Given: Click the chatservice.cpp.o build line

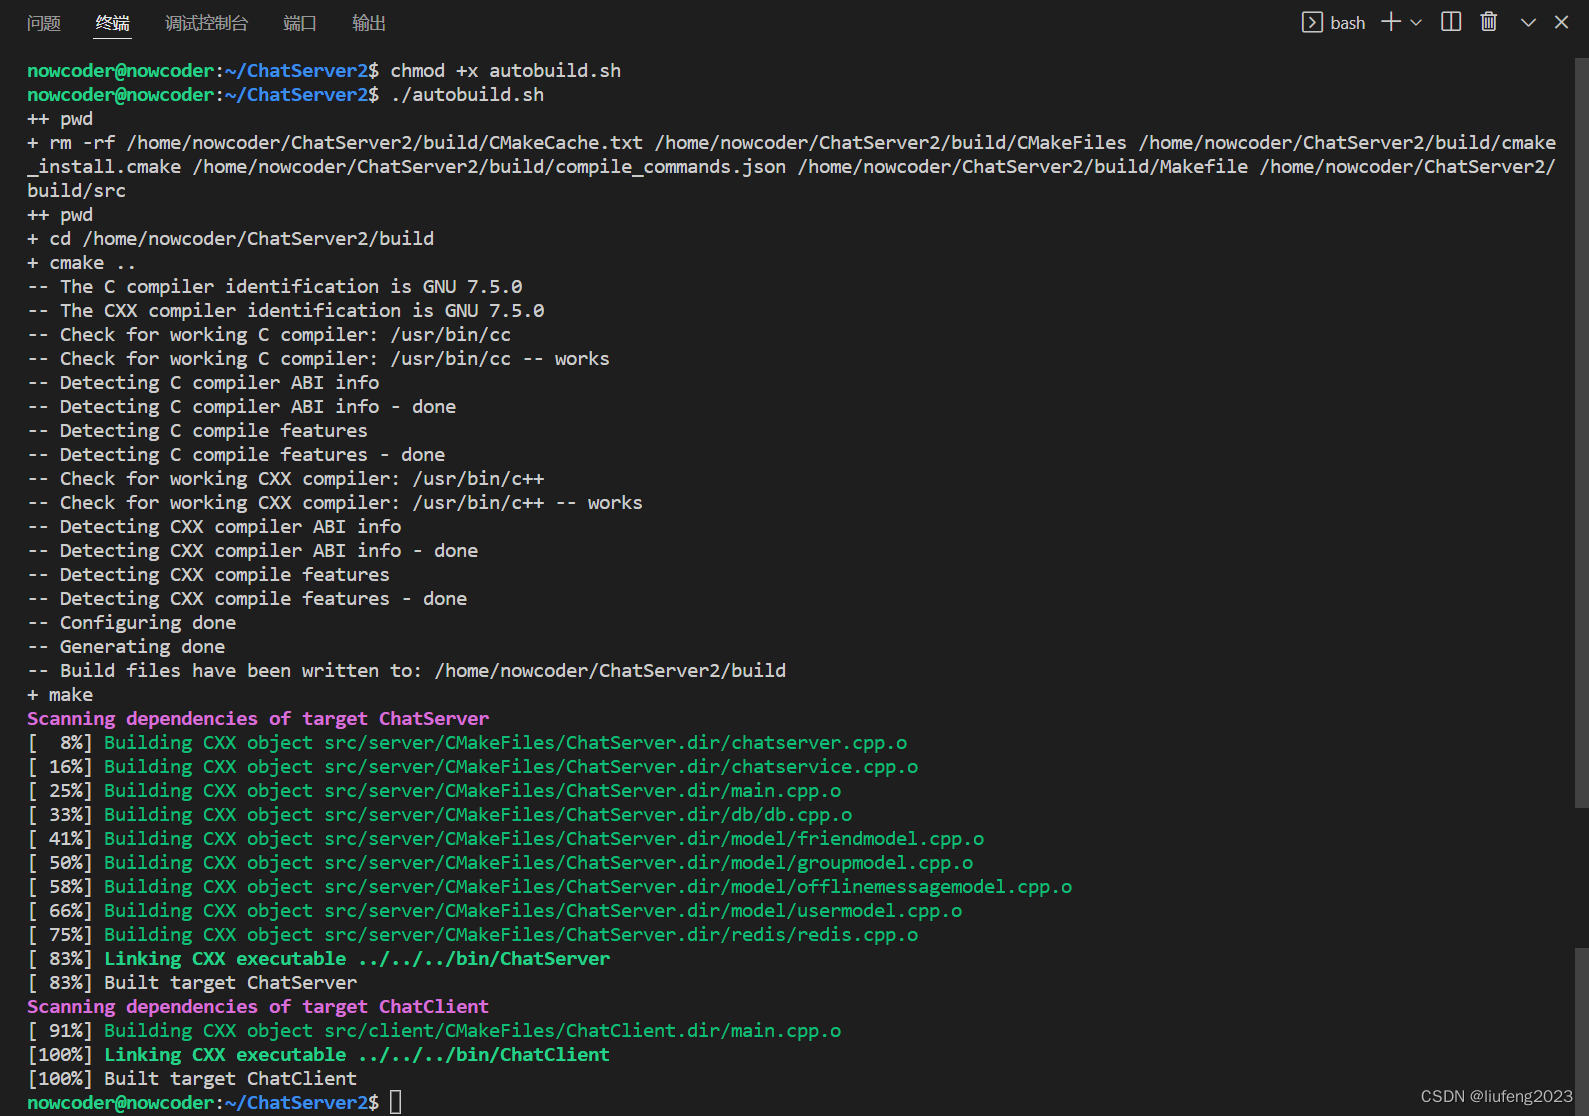Looking at the screenshot, I should (x=473, y=767).
